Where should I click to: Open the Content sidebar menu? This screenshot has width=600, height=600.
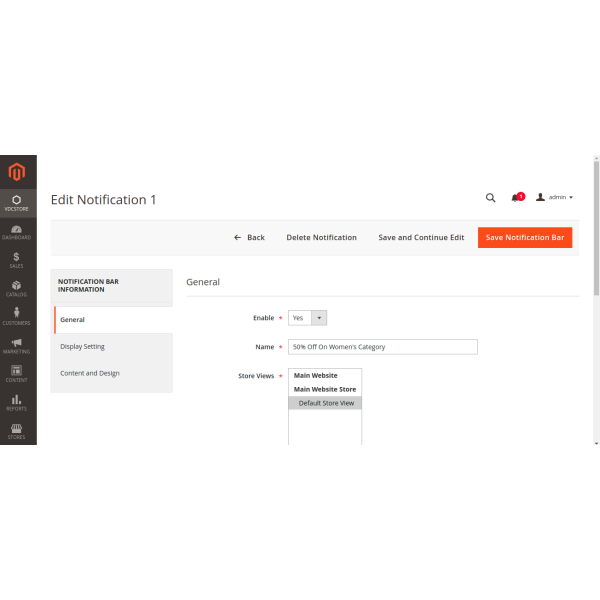click(16, 374)
